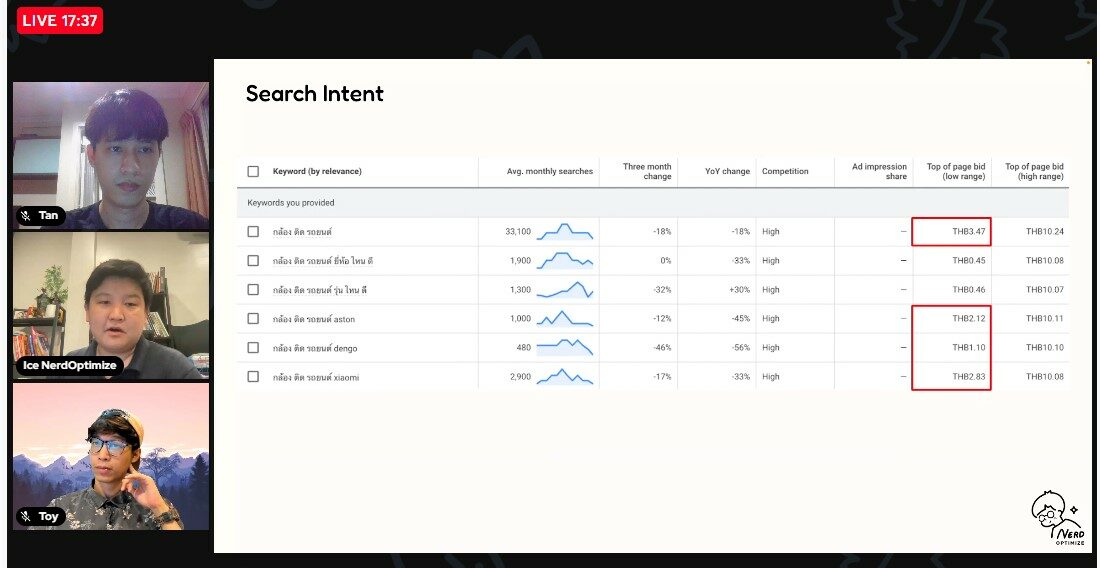
Task: Click the sparkline chart in the xiaomi row
Action: 565,377
